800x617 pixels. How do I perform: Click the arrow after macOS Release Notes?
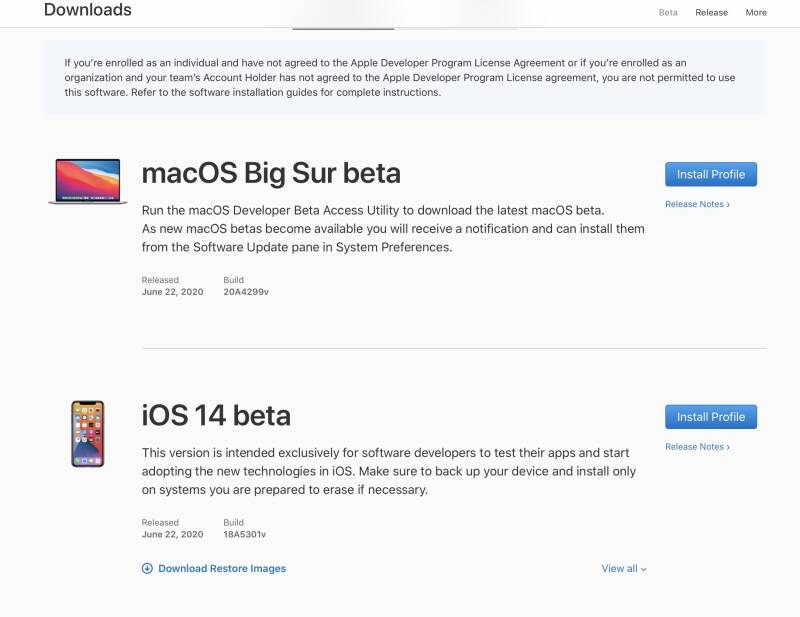coord(728,205)
